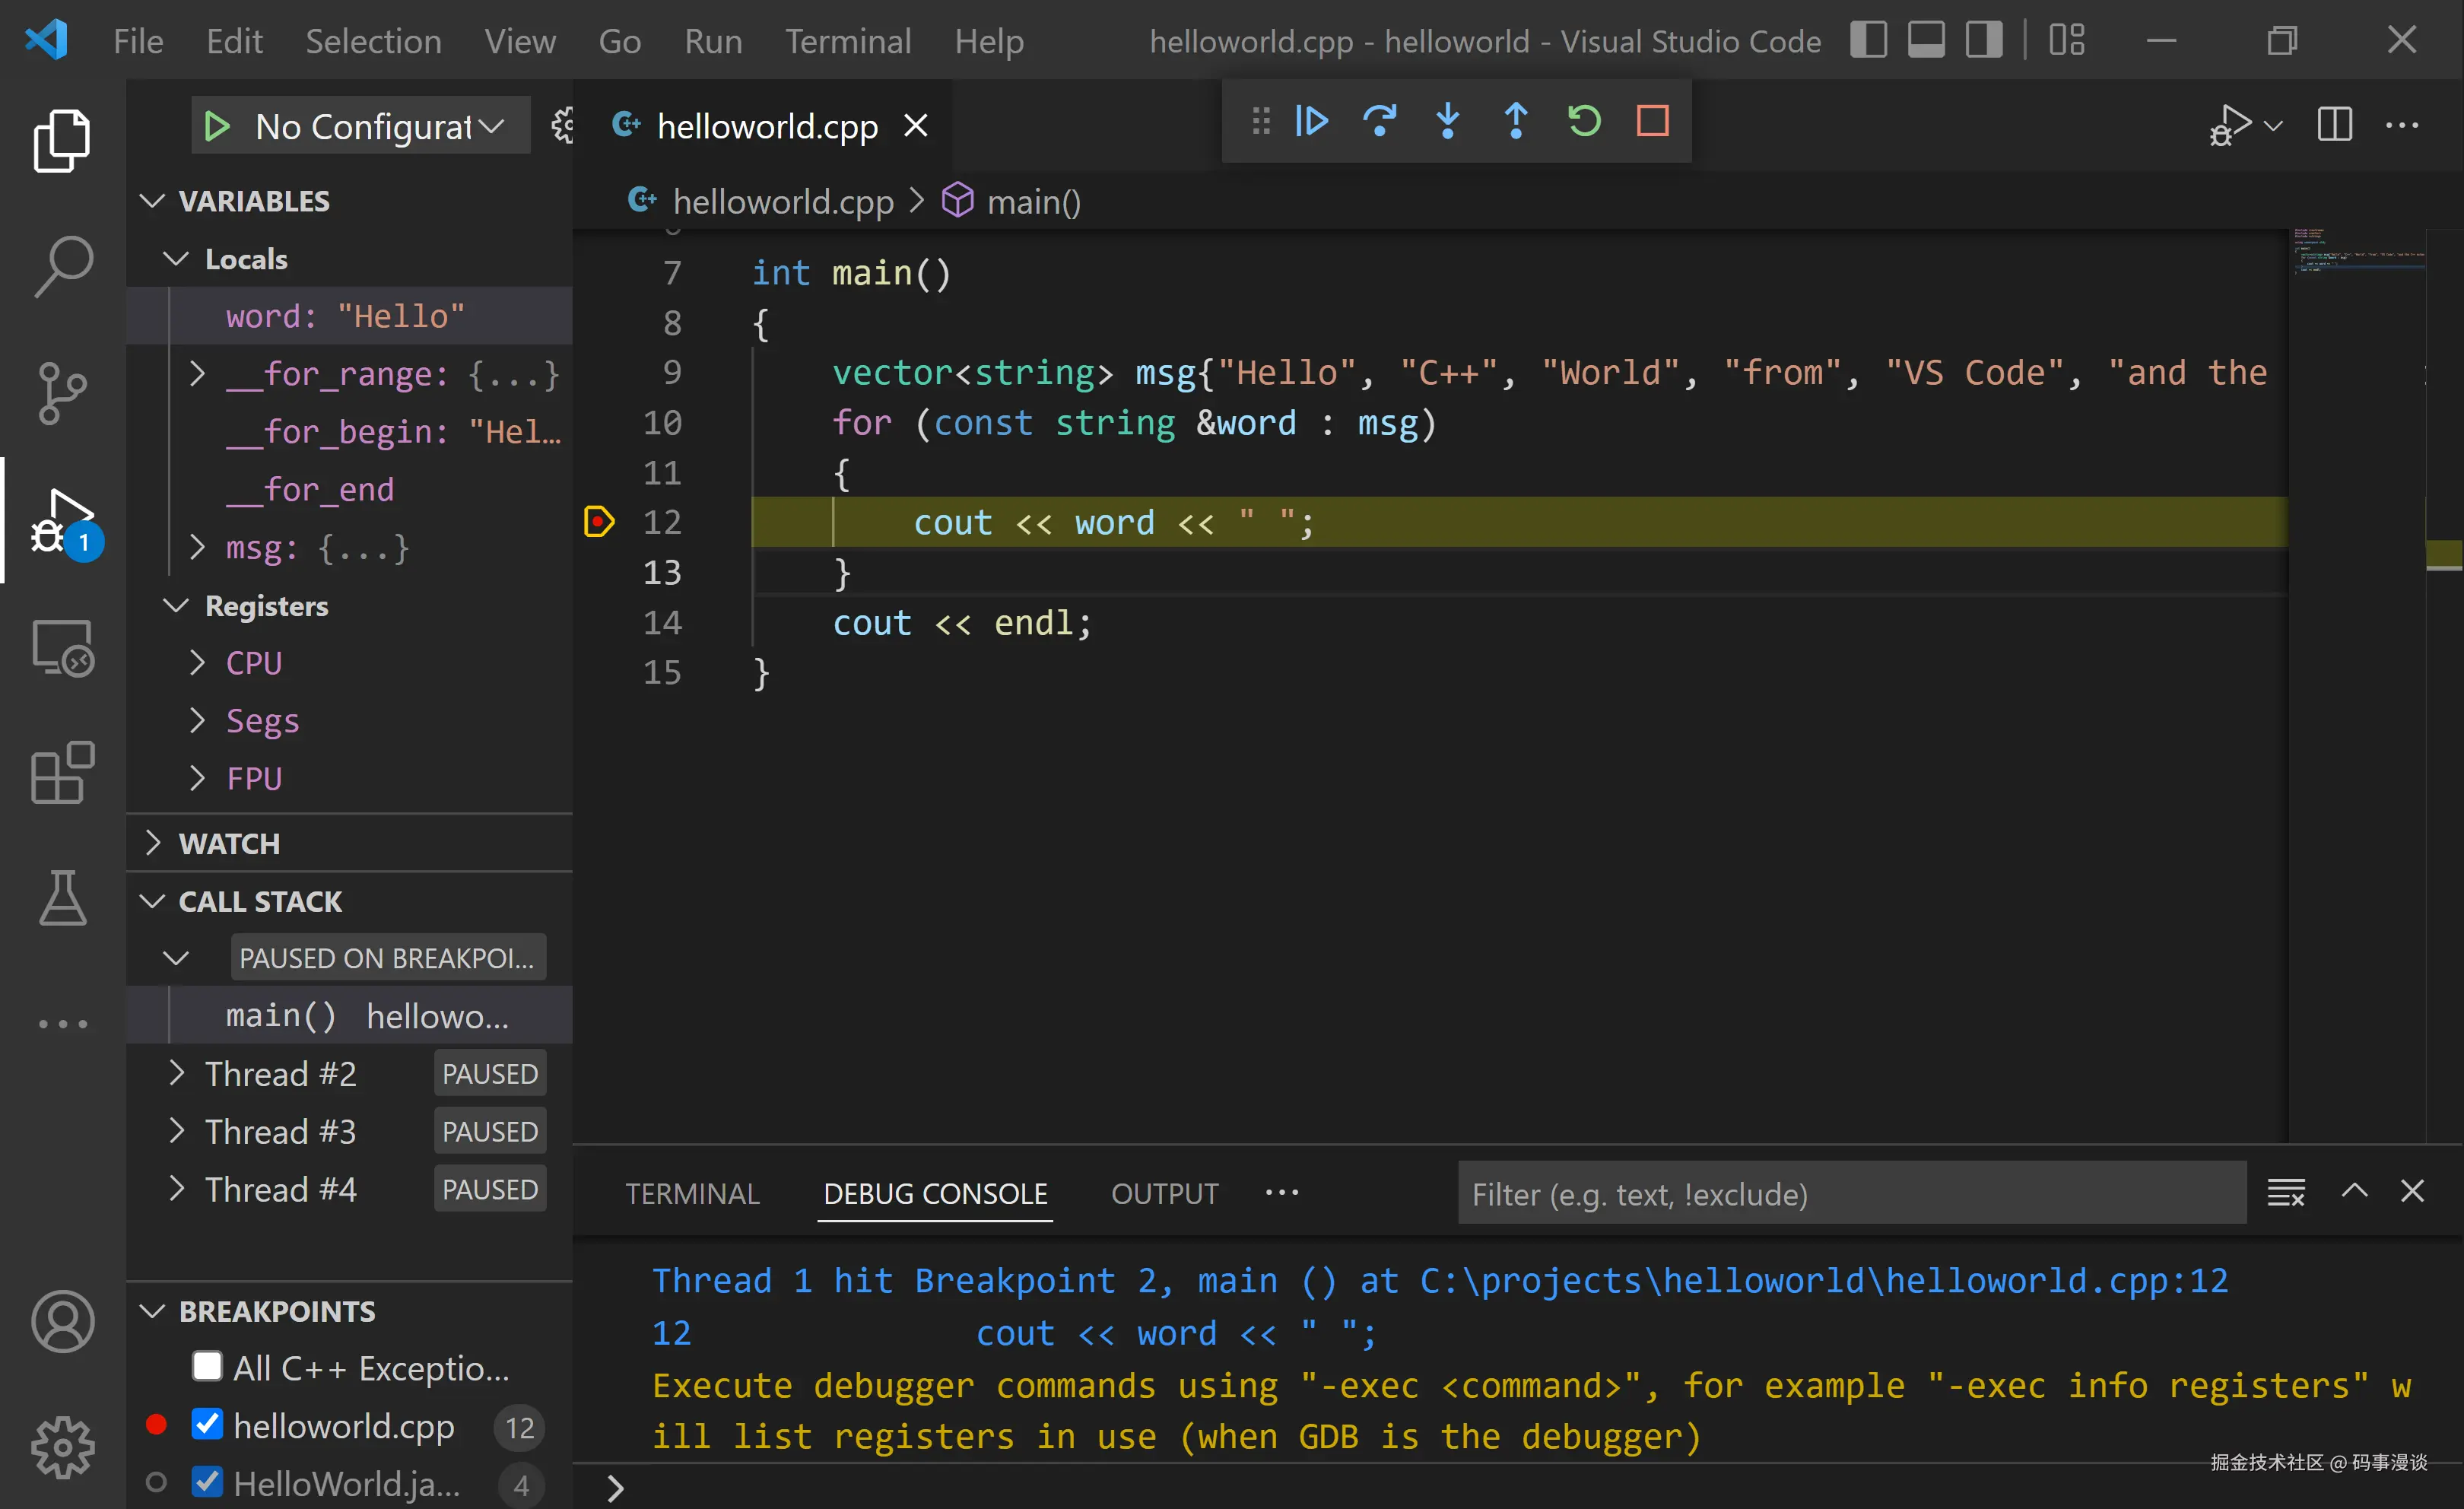Click the Step Into debug button
The width and height of the screenshot is (2464, 1509).
click(1447, 121)
